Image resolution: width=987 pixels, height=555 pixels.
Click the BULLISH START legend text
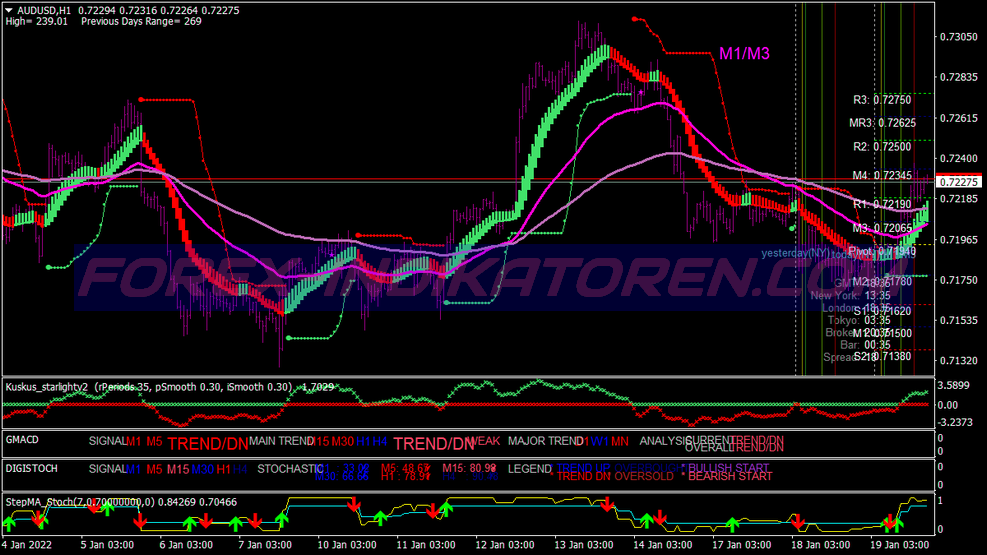[731, 468]
